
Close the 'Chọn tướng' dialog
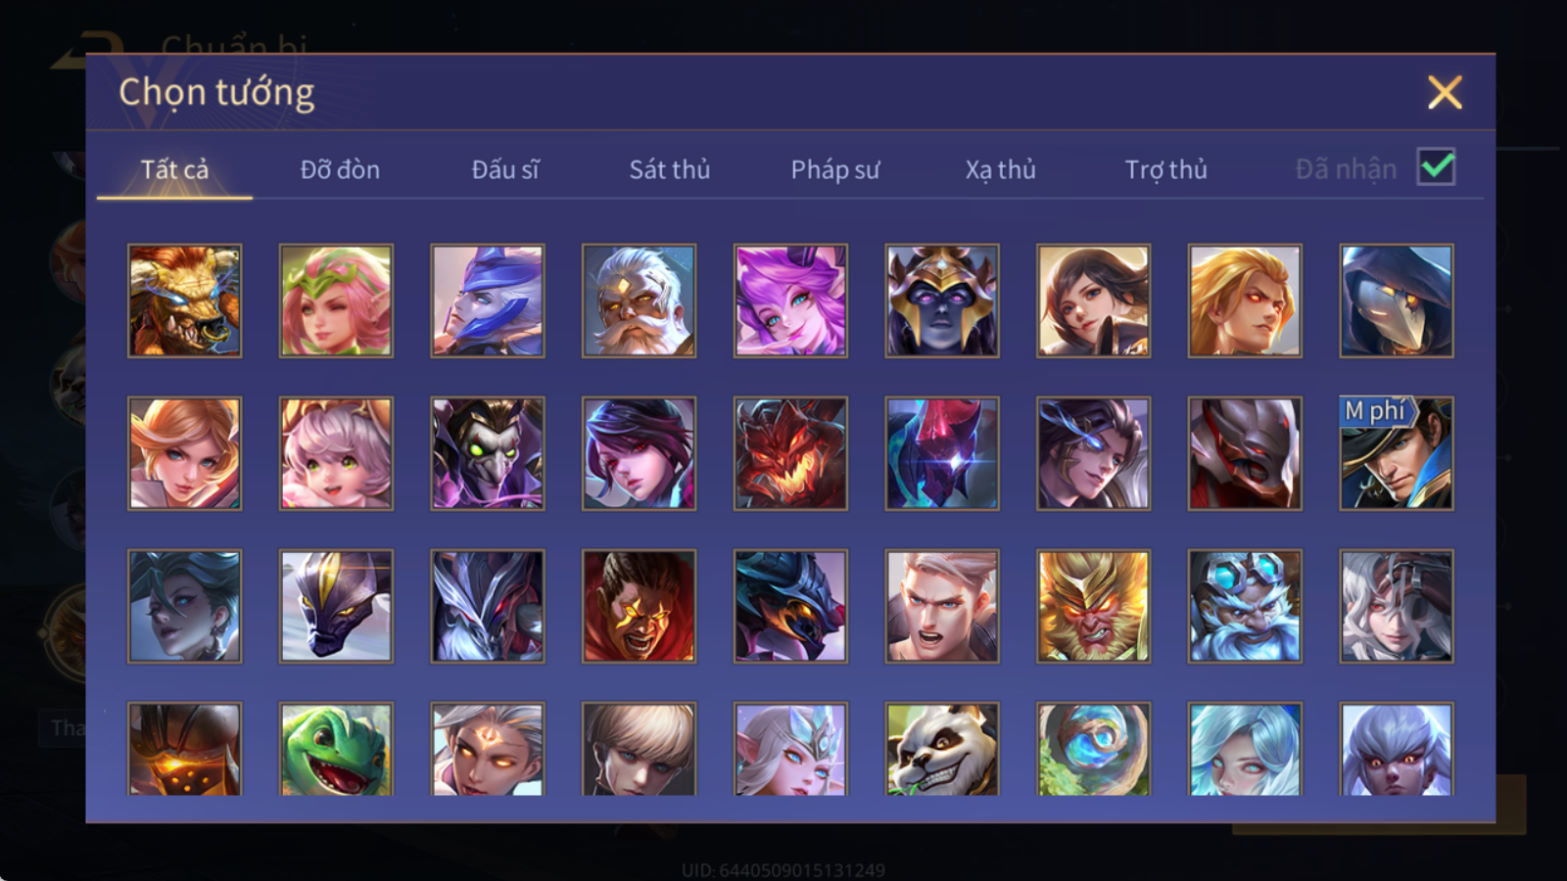tap(1444, 92)
